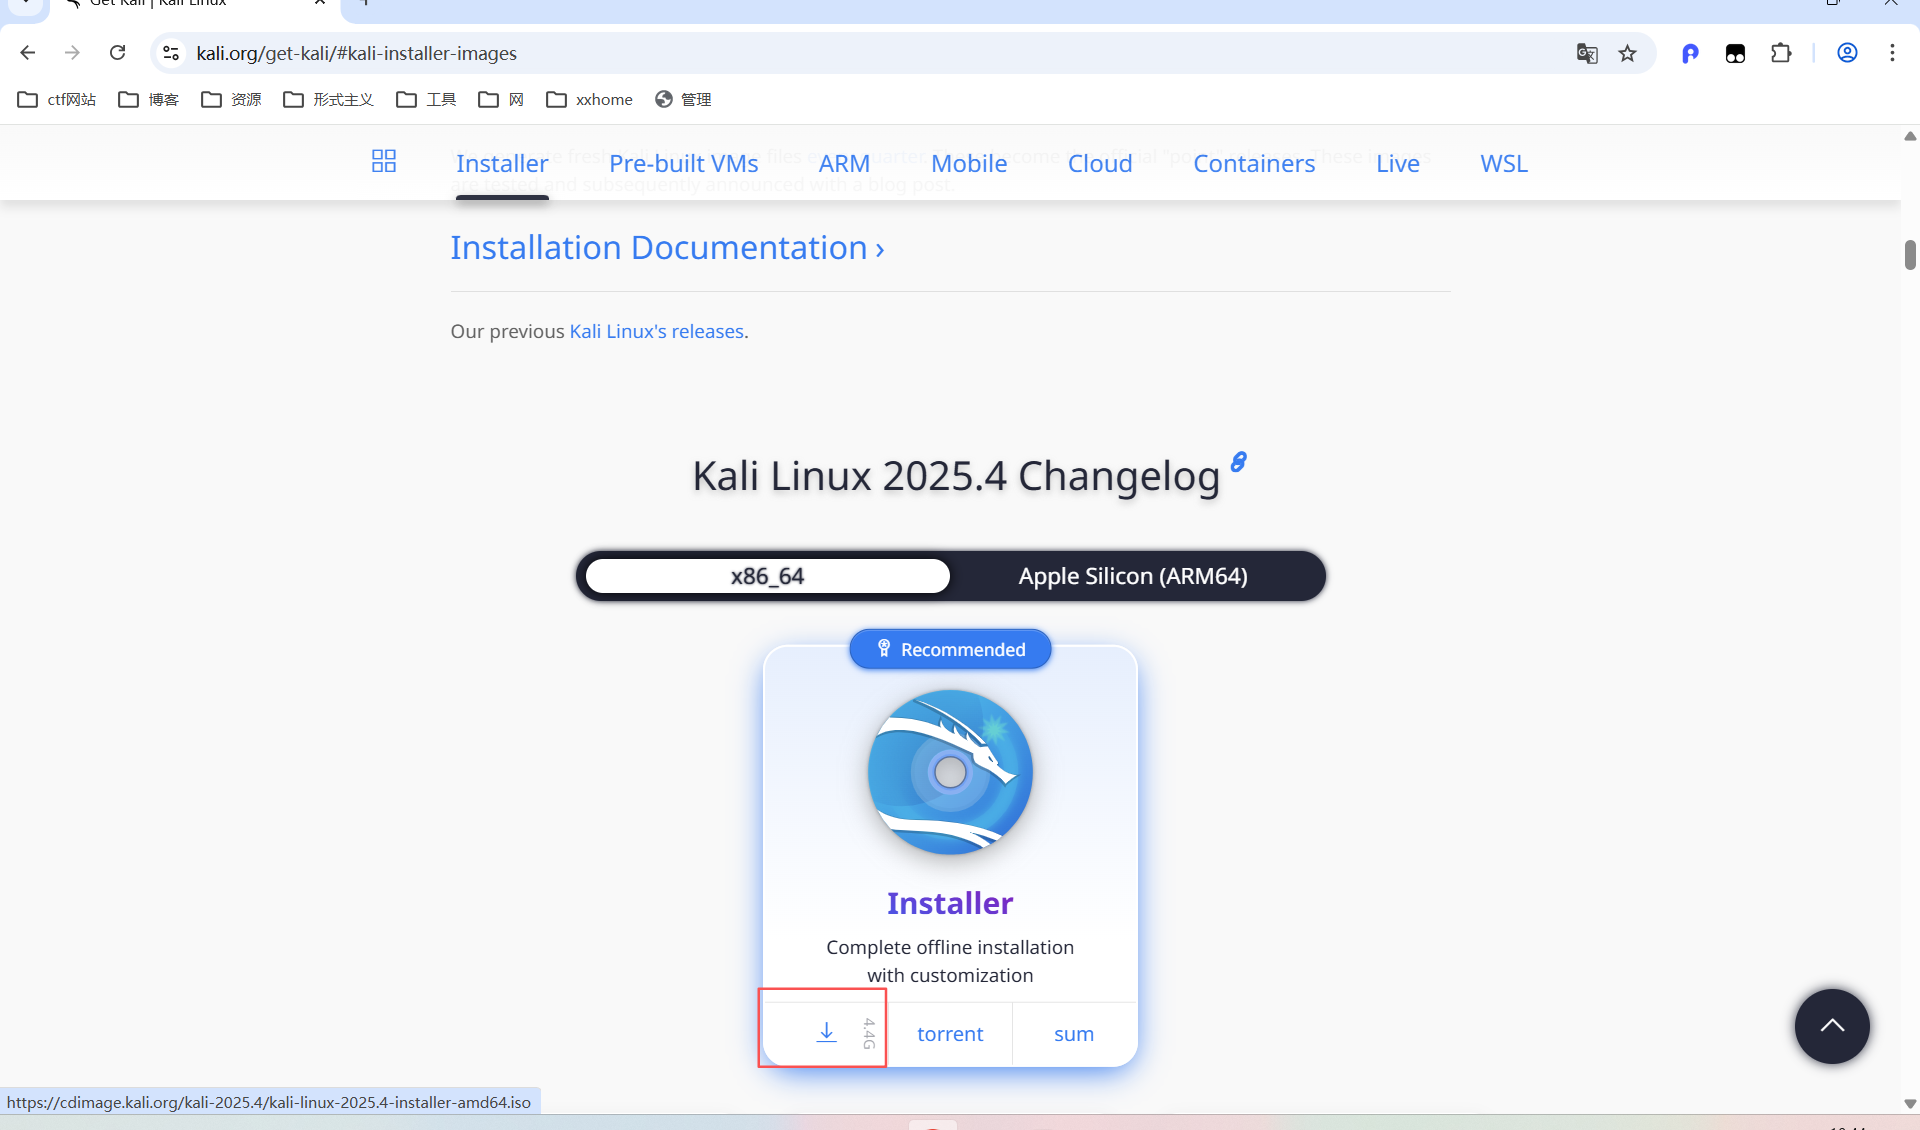This screenshot has width=1920, height=1130.
Task: Open the xxhome bookmark folder
Action: (x=590, y=99)
